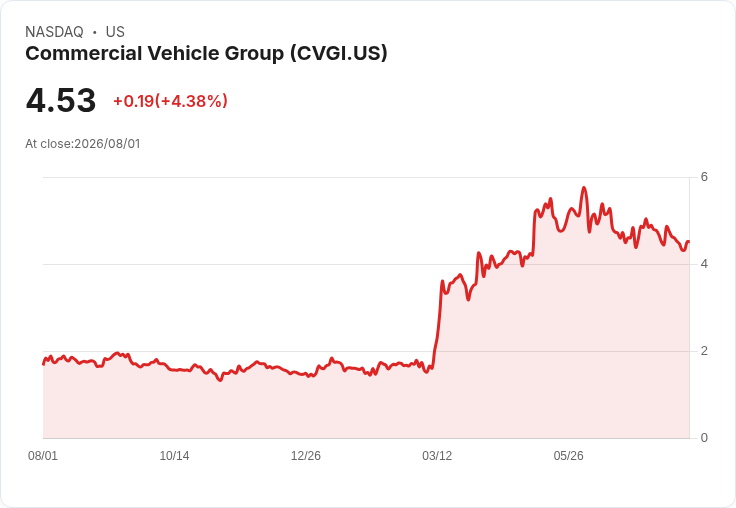Click the end point of the price line
736x508 pixels.
pos(689,241)
